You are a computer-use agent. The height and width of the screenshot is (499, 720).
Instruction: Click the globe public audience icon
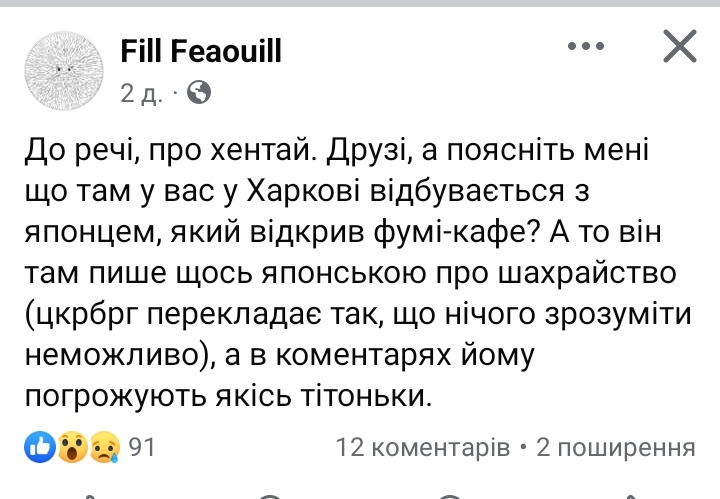coord(199,93)
